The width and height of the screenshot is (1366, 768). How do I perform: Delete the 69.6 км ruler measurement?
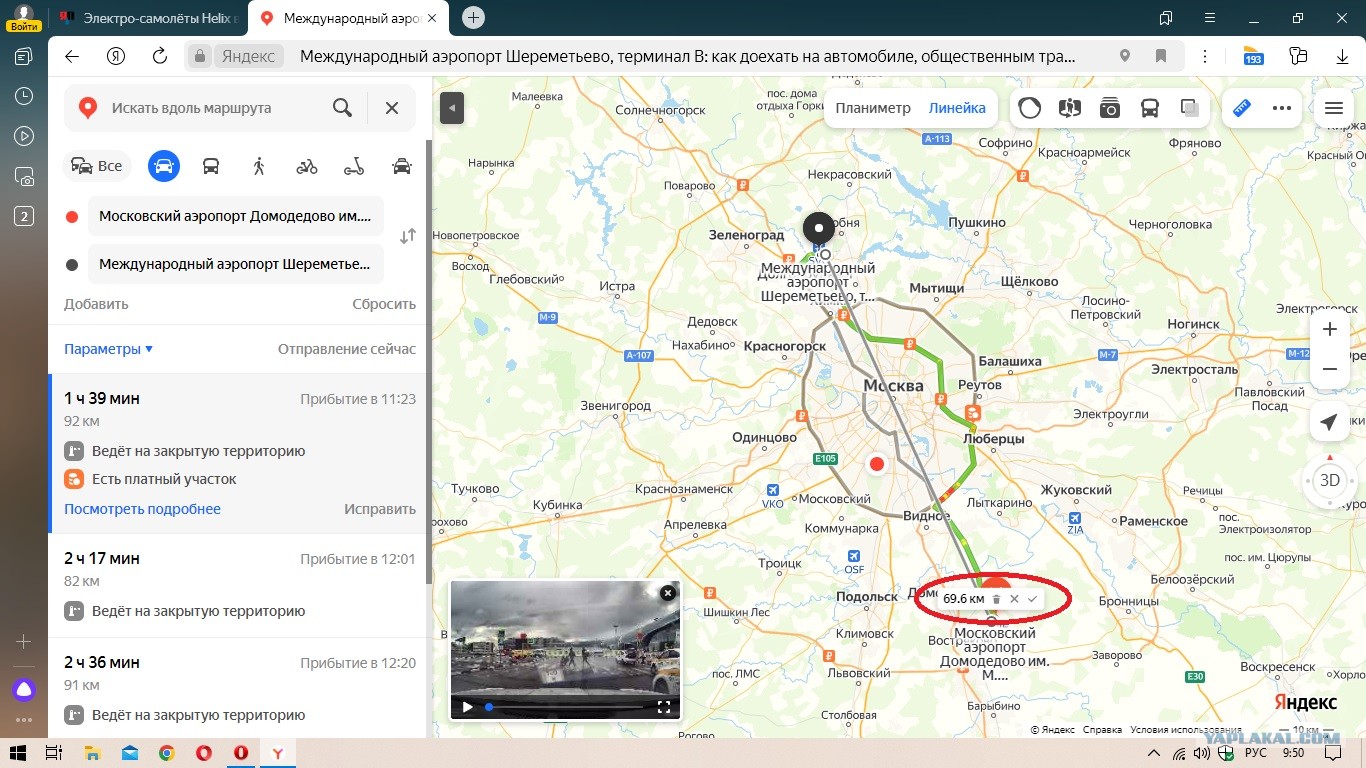996,599
